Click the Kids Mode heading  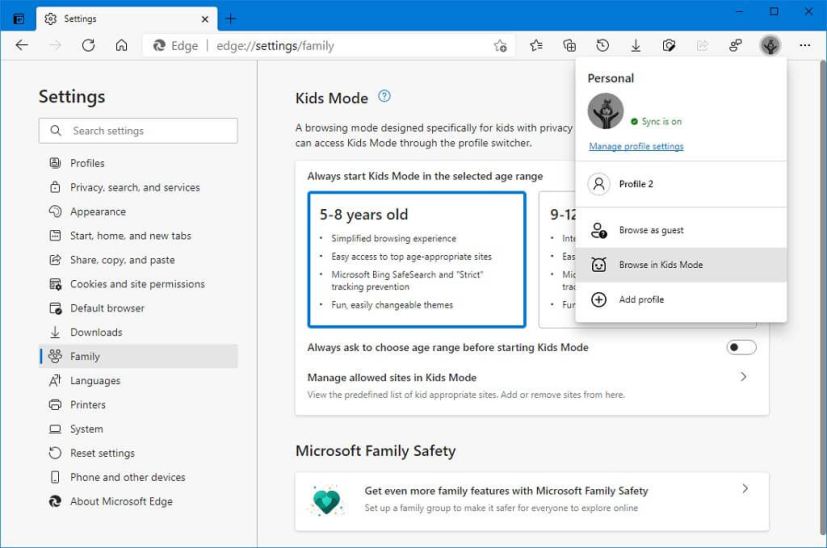click(332, 98)
